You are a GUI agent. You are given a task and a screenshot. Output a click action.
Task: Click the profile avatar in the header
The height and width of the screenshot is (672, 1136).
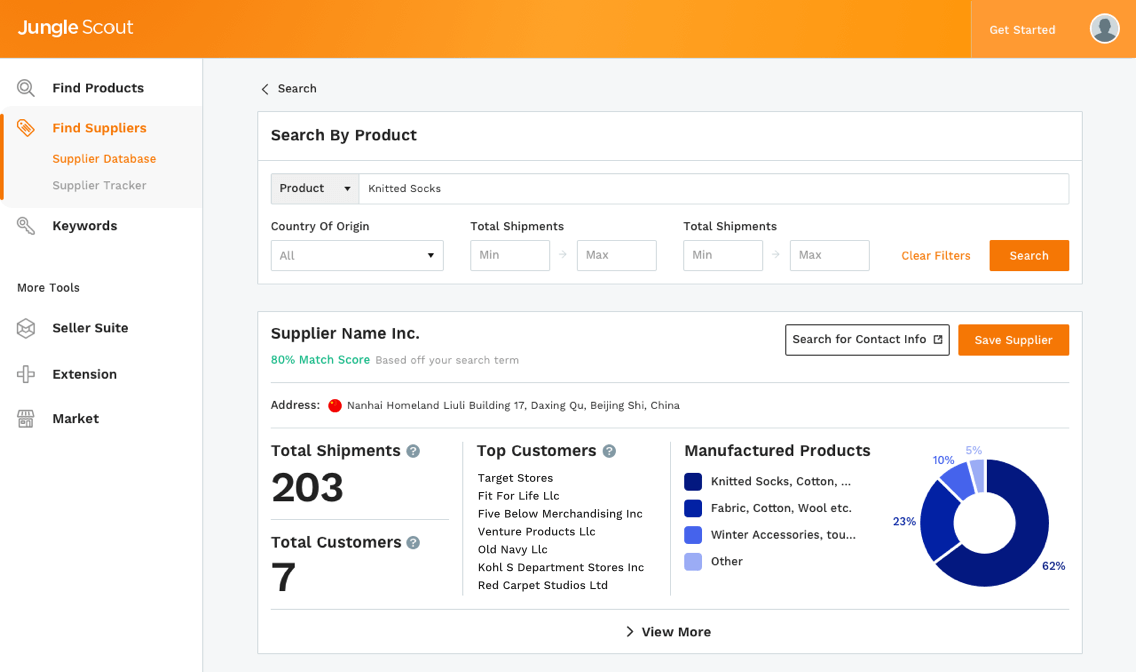1104,29
